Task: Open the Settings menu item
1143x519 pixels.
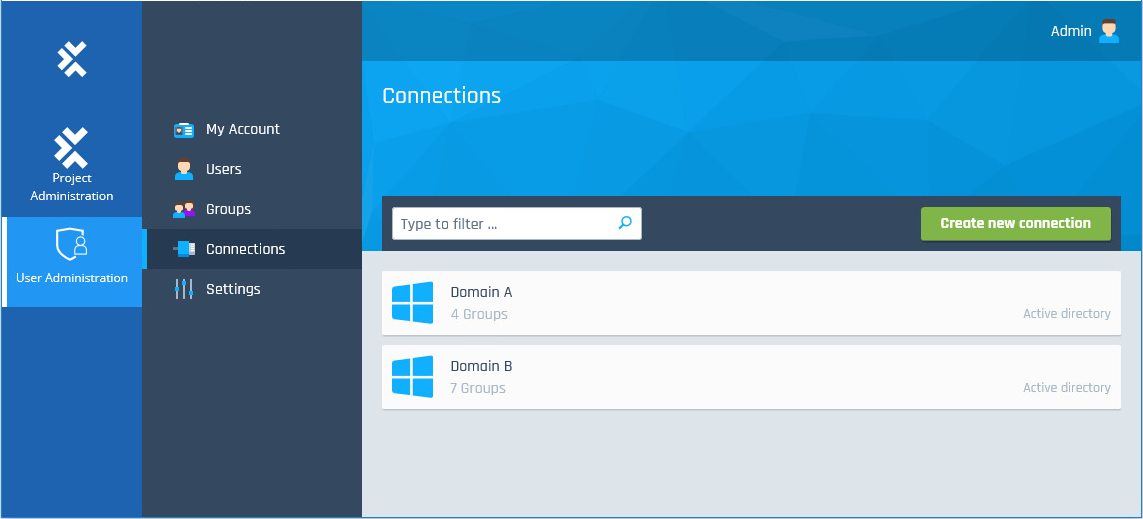Action: tap(252, 289)
